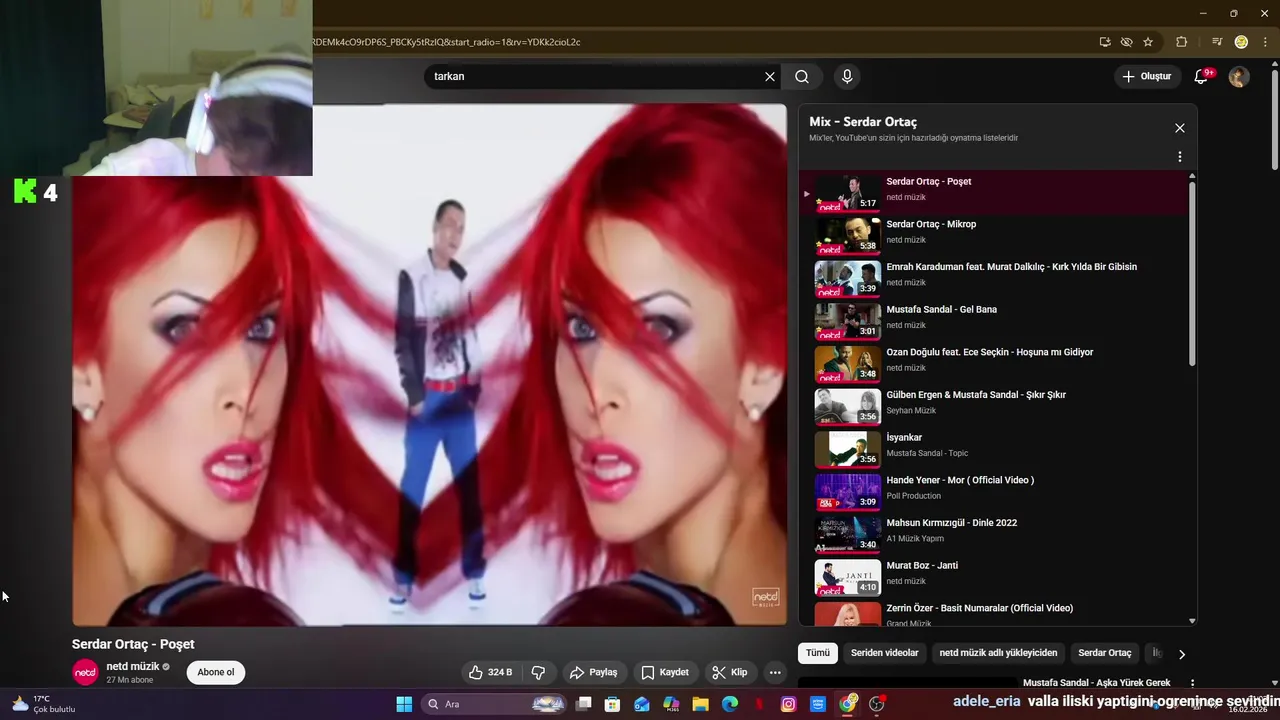Click the browser address bar URL
Image resolution: width=1280 pixels, height=720 pixels.
point(445,42)
